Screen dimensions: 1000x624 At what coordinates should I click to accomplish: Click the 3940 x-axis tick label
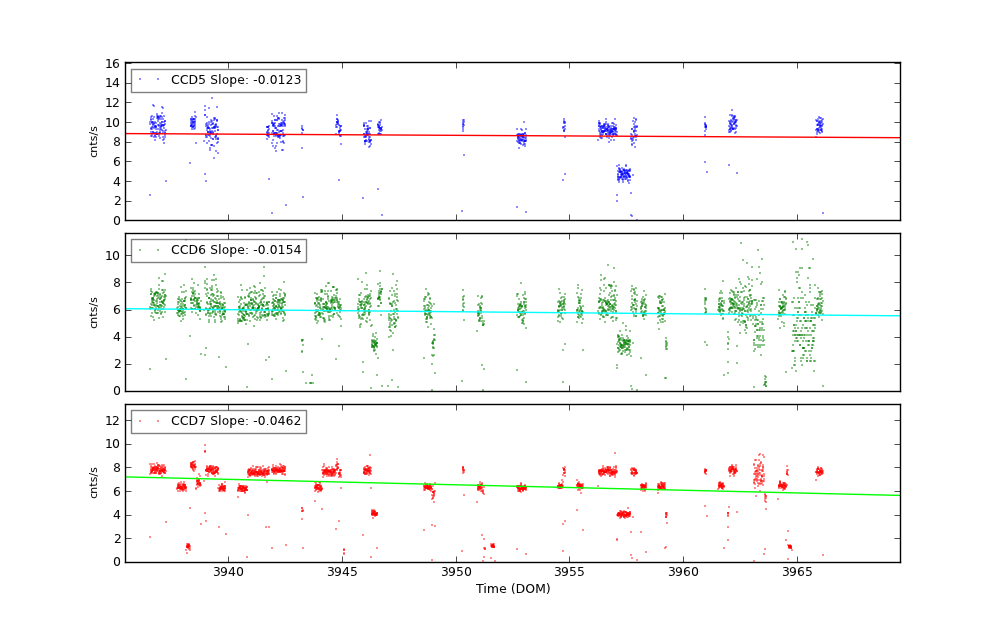pos(228,572)
